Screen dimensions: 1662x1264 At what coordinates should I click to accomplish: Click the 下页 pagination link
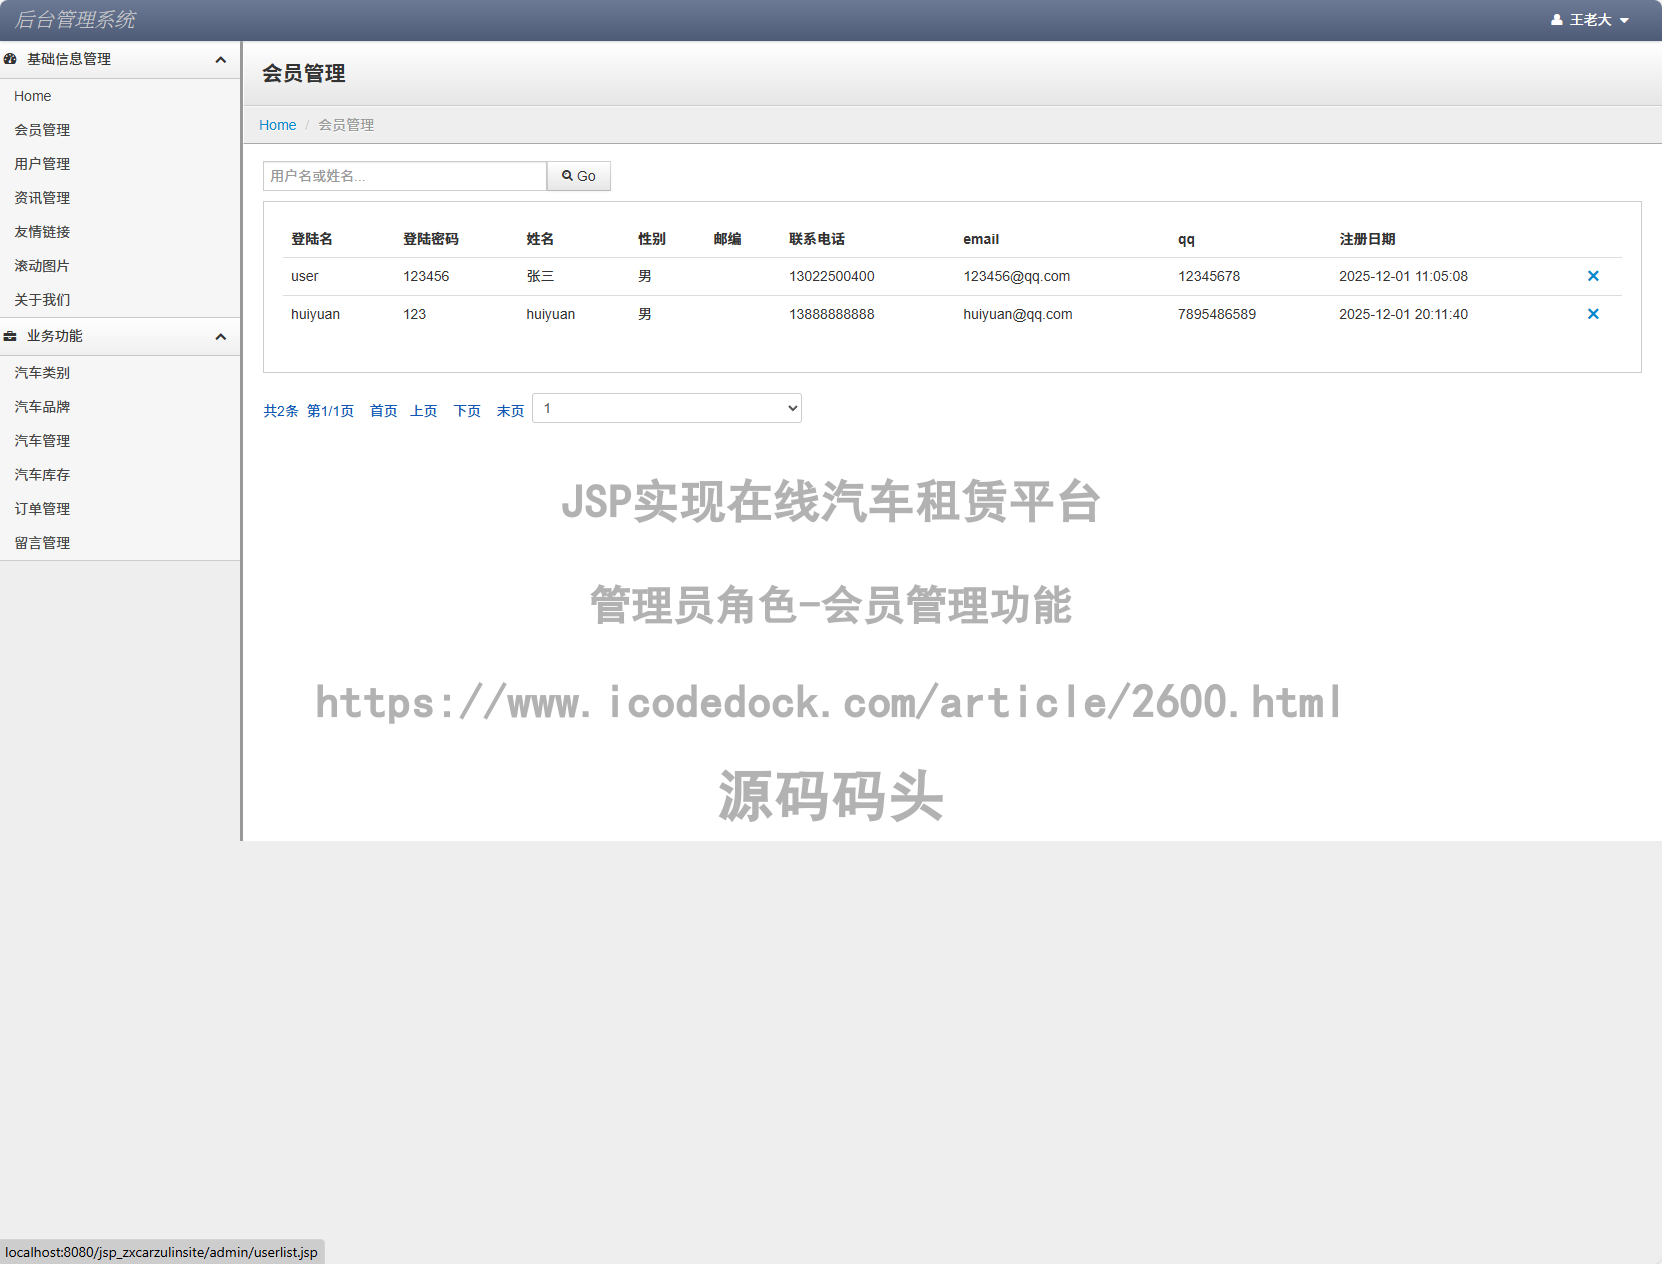[x=466, y=410]
